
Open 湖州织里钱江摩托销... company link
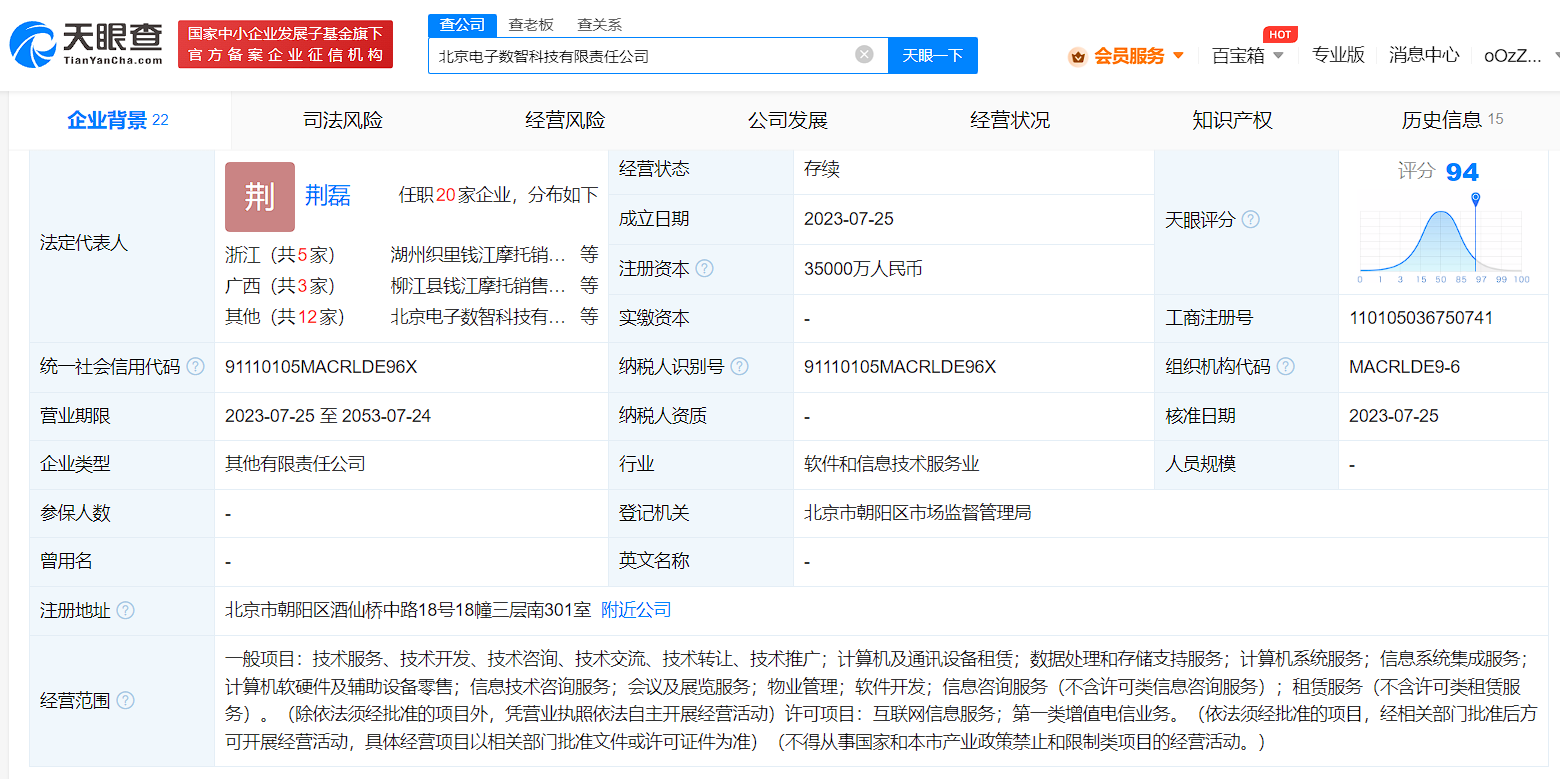(x=478, y=255)
